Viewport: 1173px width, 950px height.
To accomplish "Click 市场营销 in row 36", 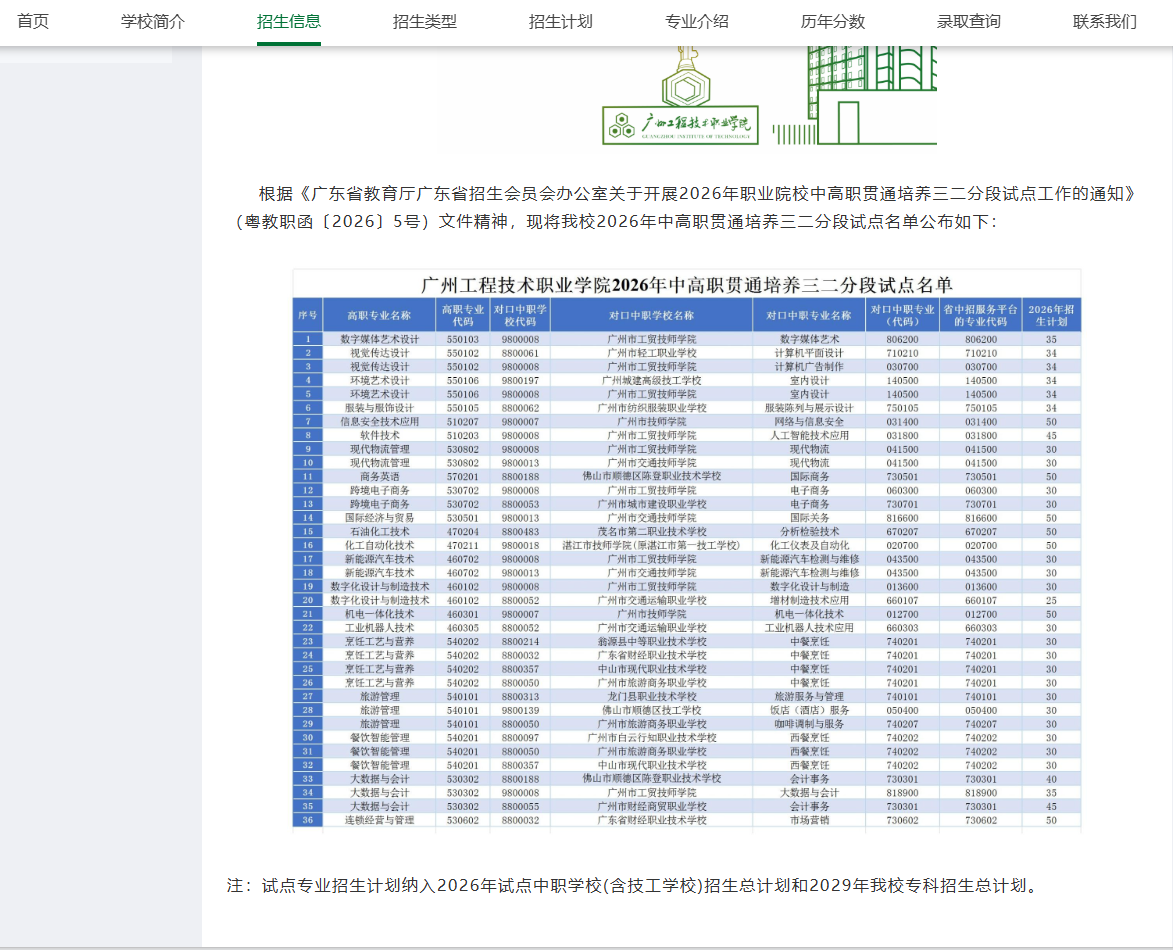I will pos(809,820).
